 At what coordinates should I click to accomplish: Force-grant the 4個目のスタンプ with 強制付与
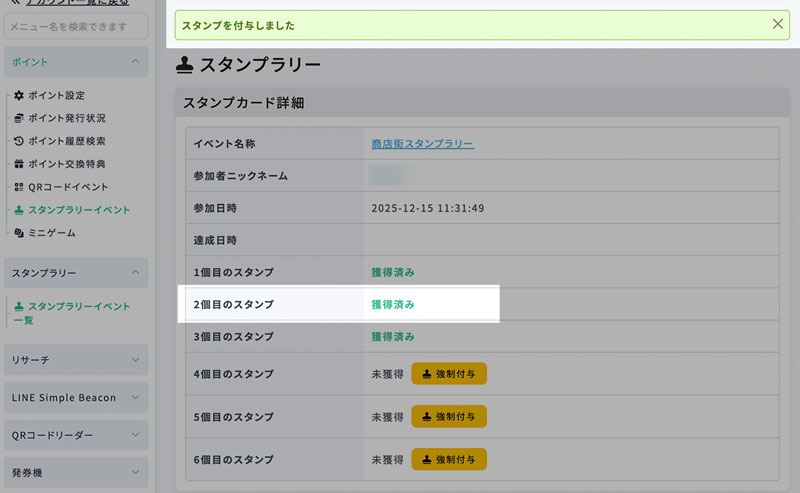448,374
